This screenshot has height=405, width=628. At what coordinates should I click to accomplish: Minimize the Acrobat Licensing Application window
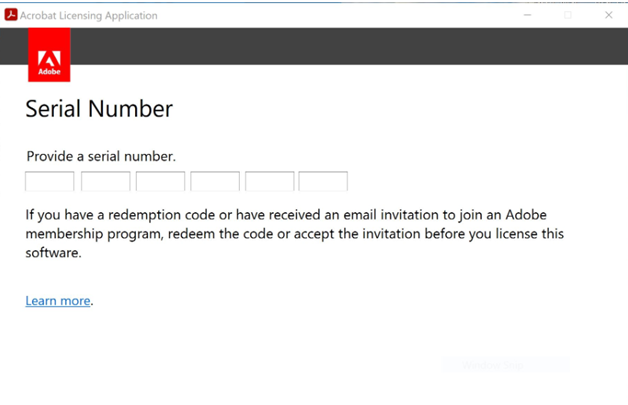tap(527, 15)
